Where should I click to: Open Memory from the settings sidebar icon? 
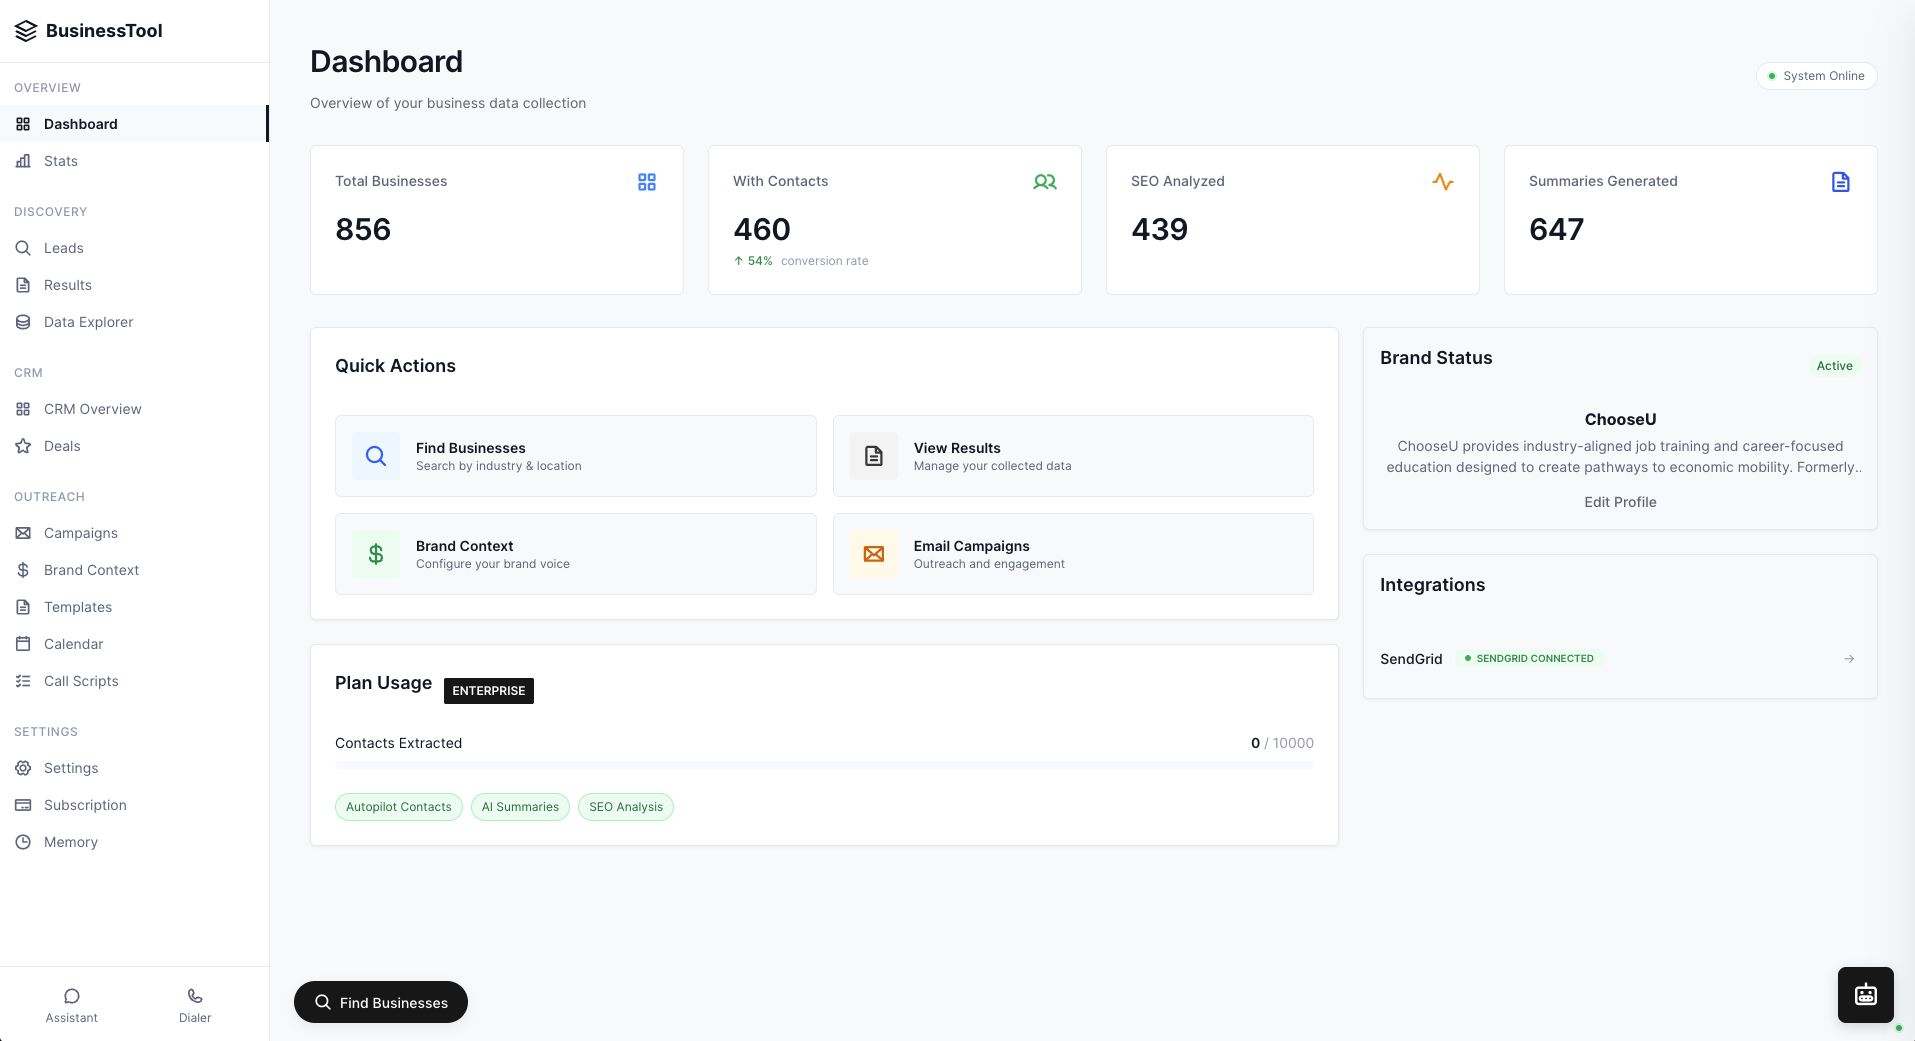pos(23,842)
